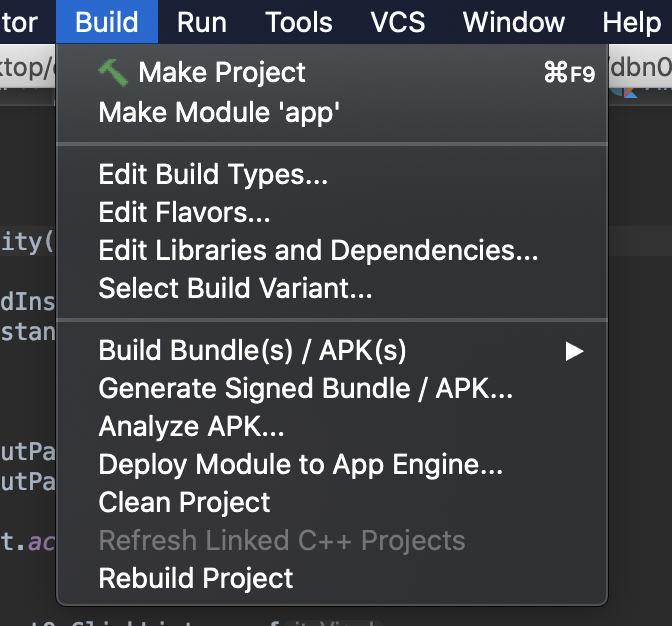
Task: Select Generate Signed Bundle / APK
Action: point(306,389)
